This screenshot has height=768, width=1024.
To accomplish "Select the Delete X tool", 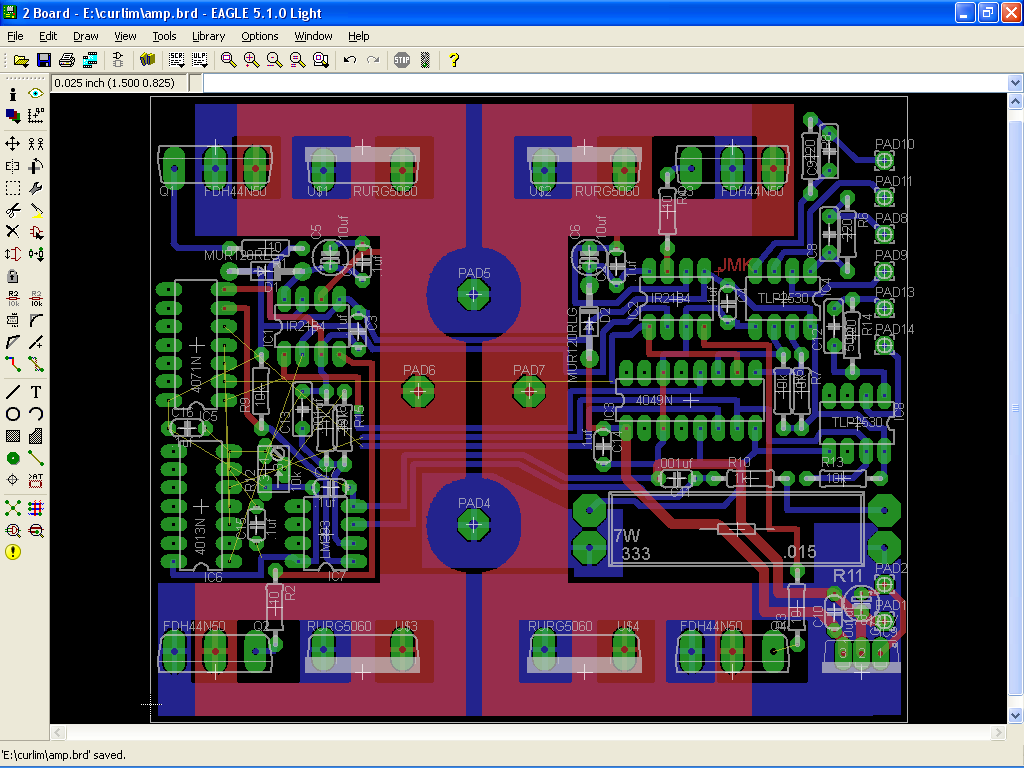I will tap(12, 232).
